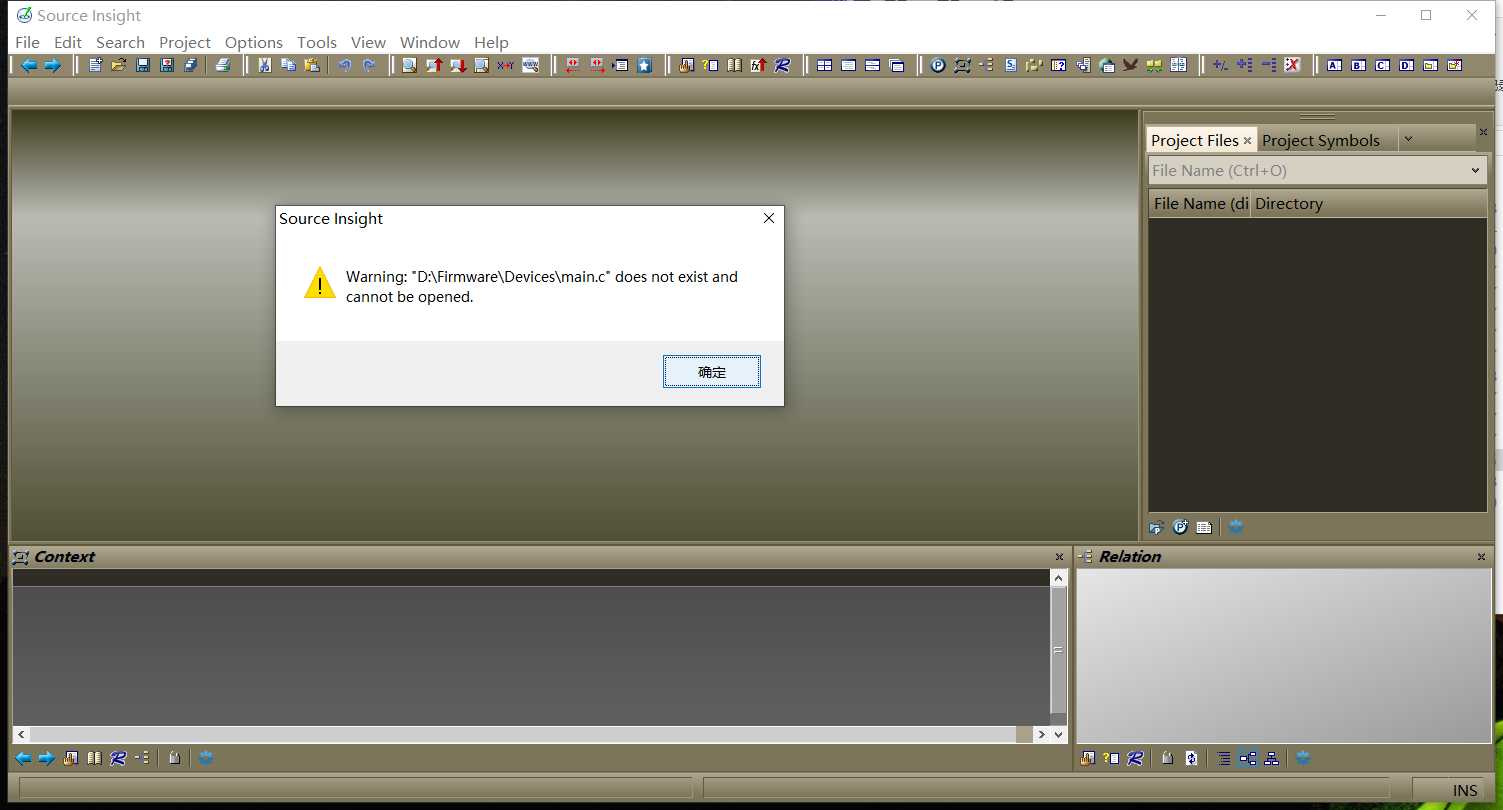Click the Project Window P icon
1503x810 pixels.
pyautogui.click(x=938, y=65)
